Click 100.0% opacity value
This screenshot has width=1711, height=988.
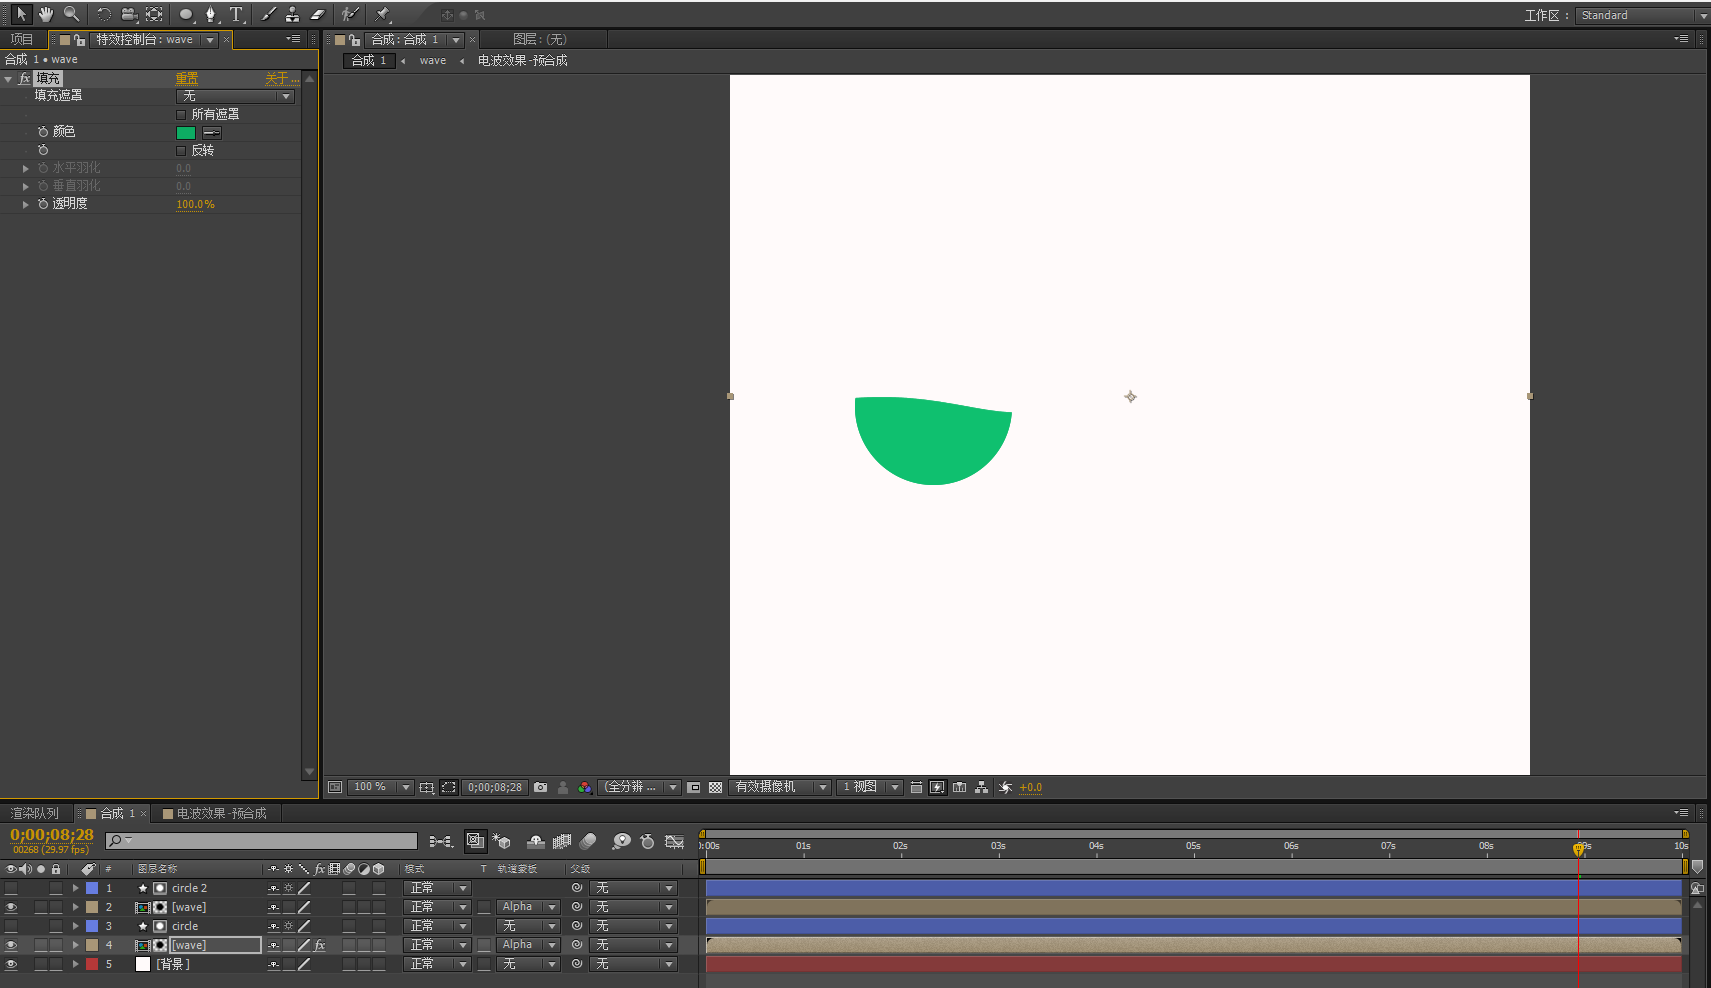(x=195, y=204)
